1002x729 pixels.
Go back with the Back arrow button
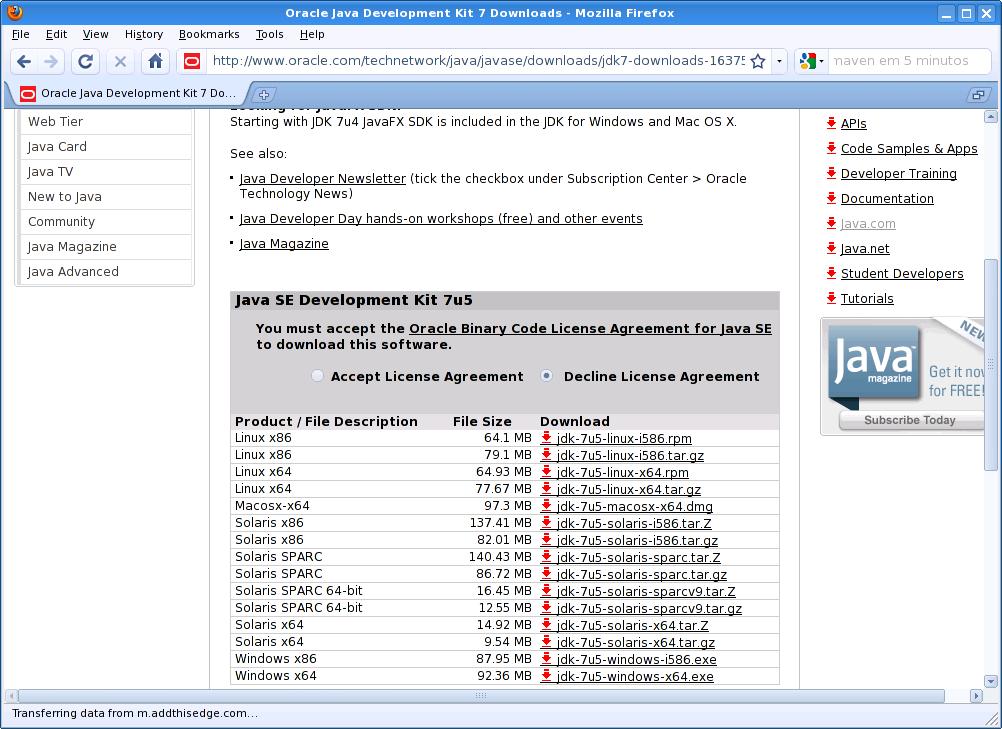coord(24,61)
